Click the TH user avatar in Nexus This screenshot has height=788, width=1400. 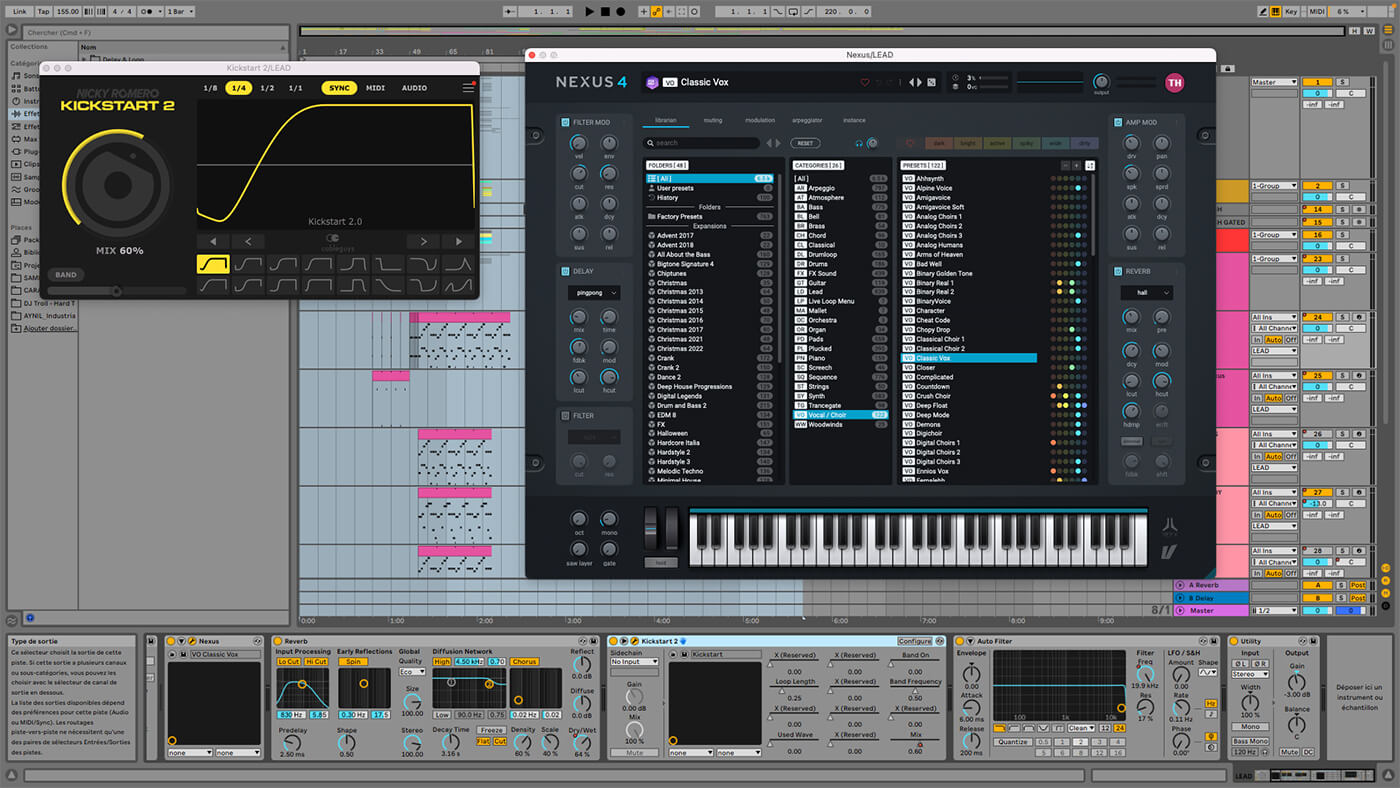[1174, 83]
